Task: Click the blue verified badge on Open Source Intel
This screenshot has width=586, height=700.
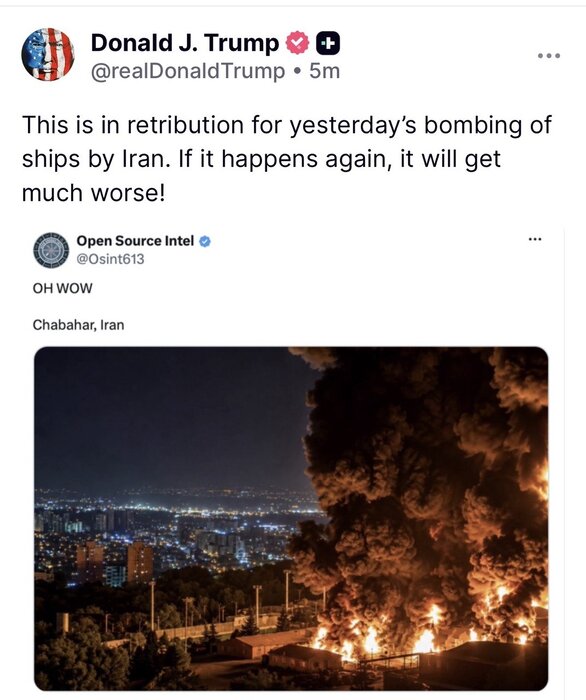Action: tap(204, 242)
